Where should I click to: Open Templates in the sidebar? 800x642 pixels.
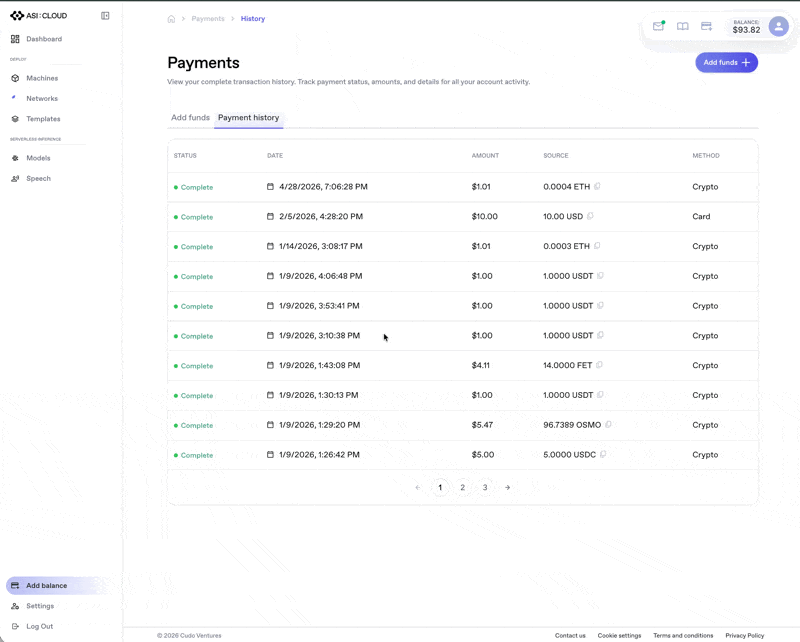click(x=43, y=119)
